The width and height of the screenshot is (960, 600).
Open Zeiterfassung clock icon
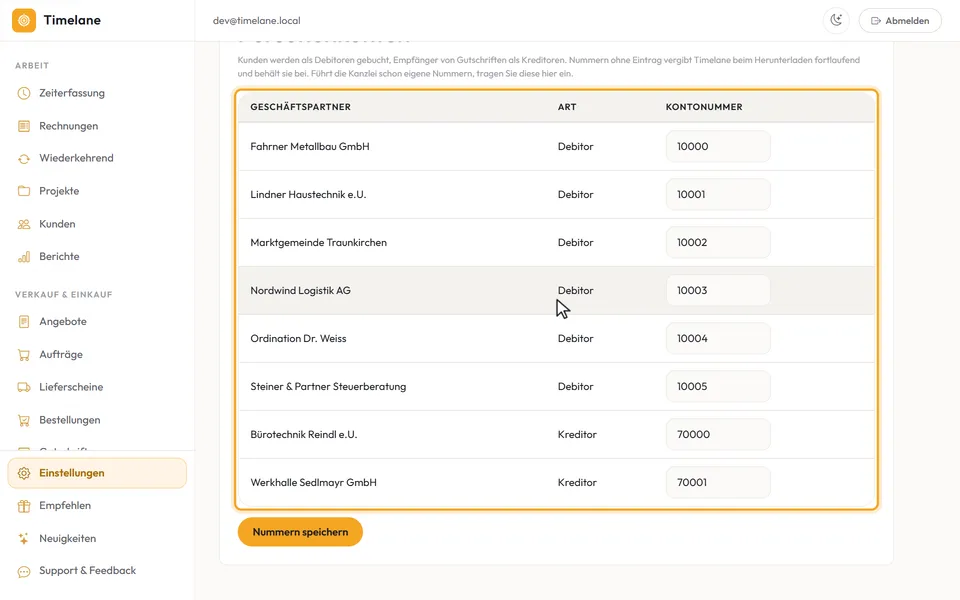24,93
